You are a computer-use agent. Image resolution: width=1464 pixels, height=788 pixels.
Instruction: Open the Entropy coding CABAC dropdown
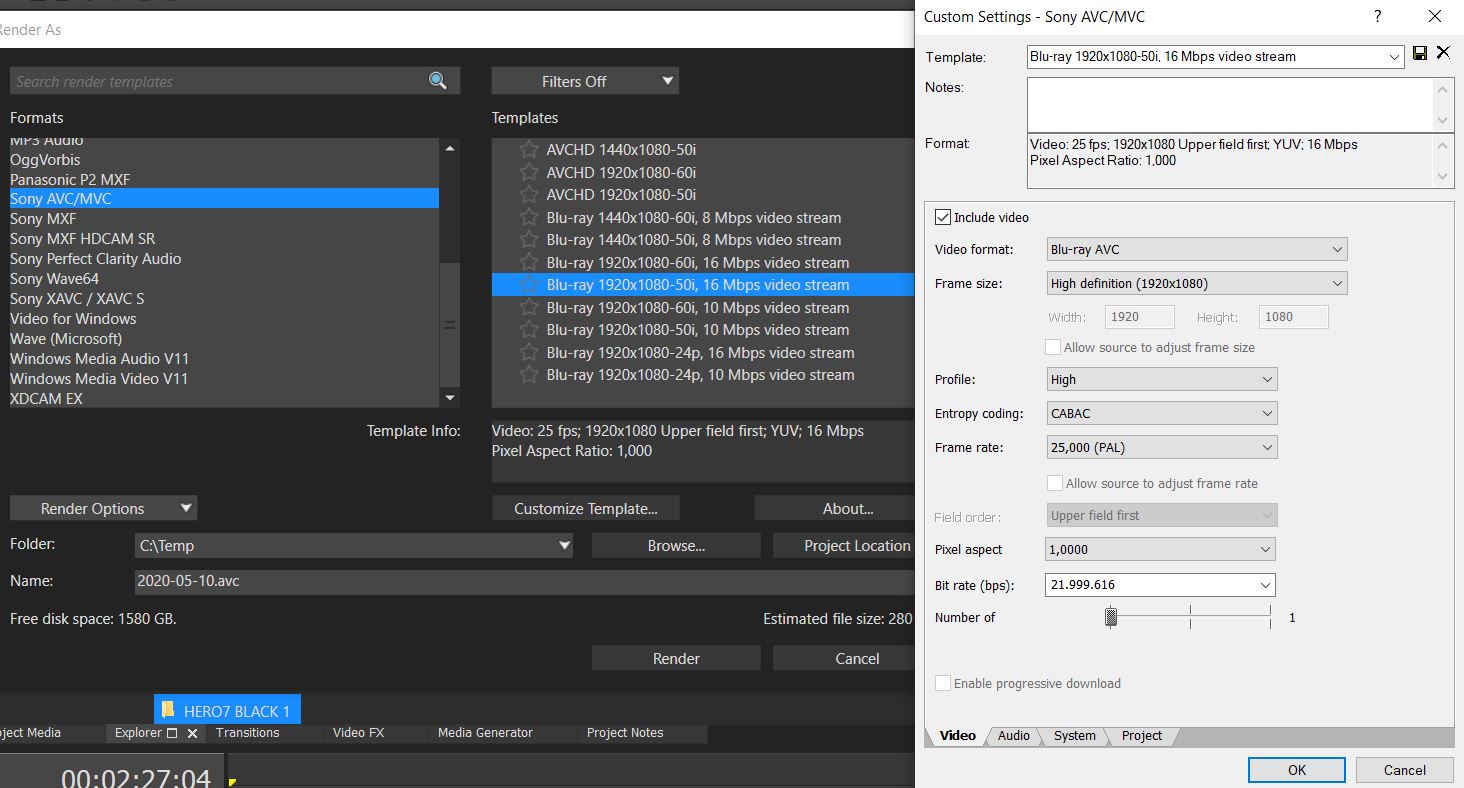click(1161, 413)
